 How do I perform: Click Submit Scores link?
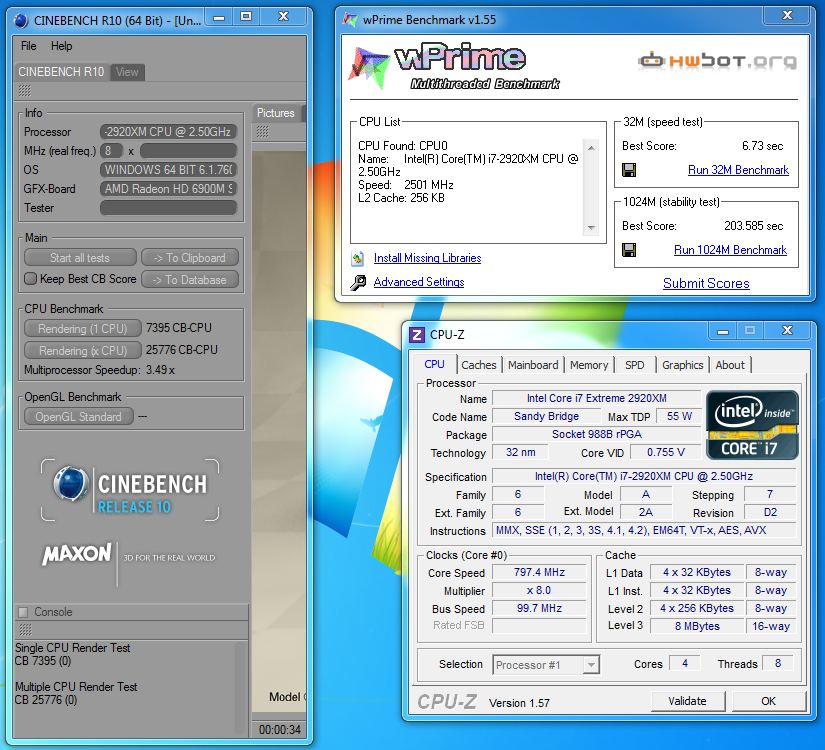point(706,284)
